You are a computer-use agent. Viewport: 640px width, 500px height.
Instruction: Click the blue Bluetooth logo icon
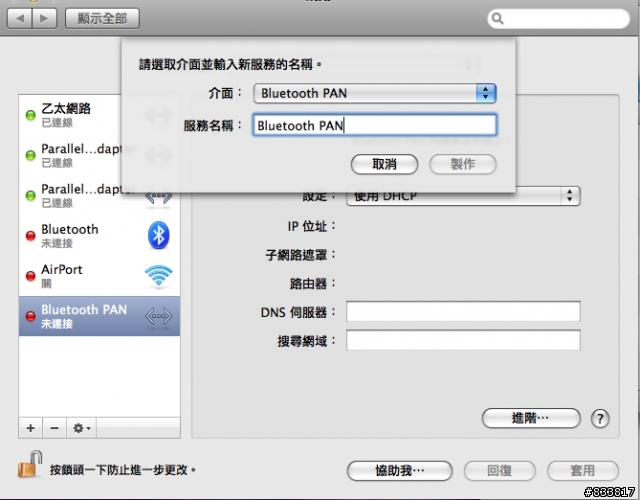pos(158,235)
